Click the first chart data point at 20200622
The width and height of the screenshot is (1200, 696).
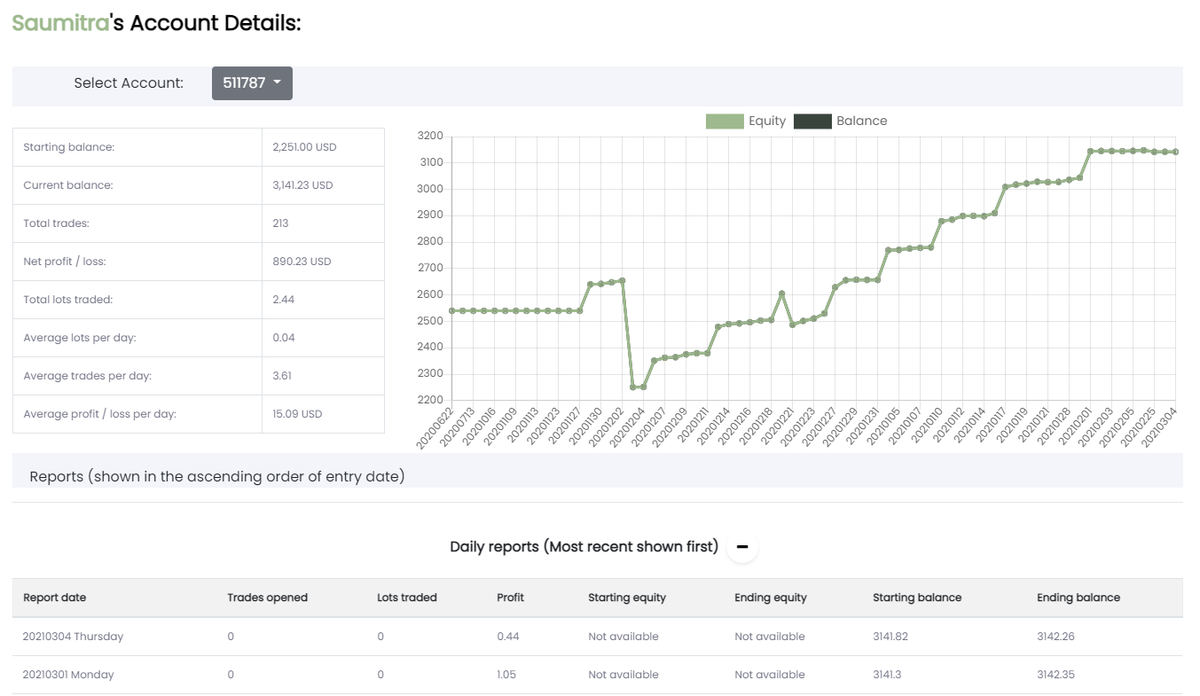452,311
